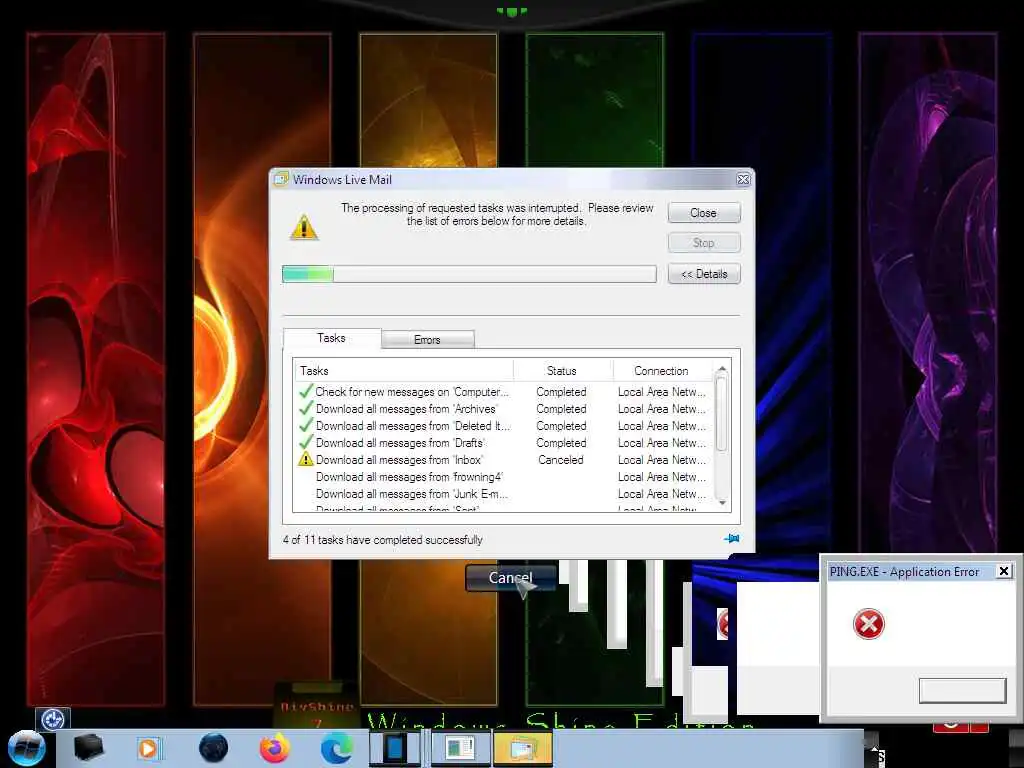Click the red error icon in PING.EXE dialog
The height and width of the screenshot is (768, 1024).
pos(869,624)
